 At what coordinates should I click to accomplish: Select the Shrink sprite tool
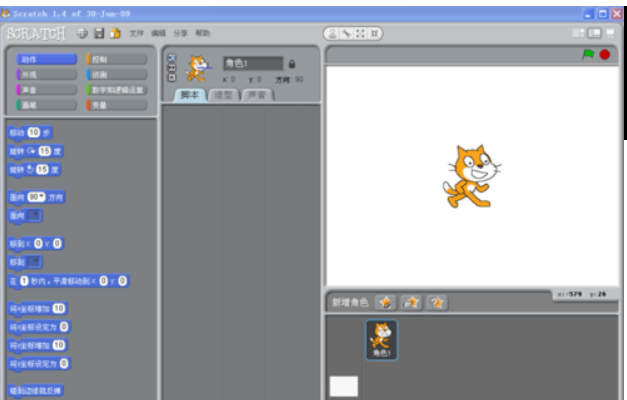pos(374,34)
